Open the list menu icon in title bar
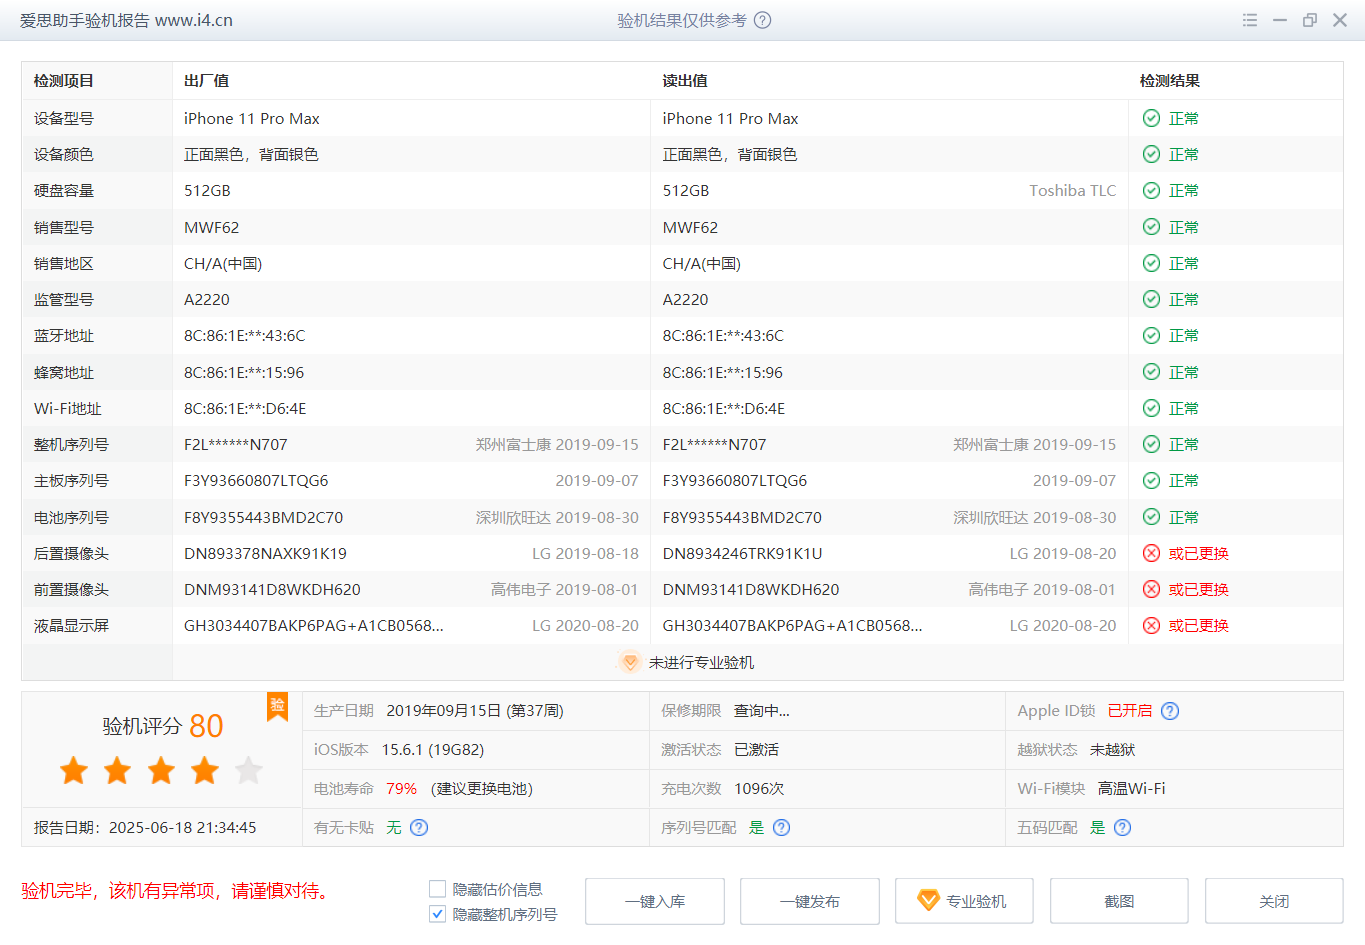This screenshot has width=1365, height=945. tap(1250, 20)
